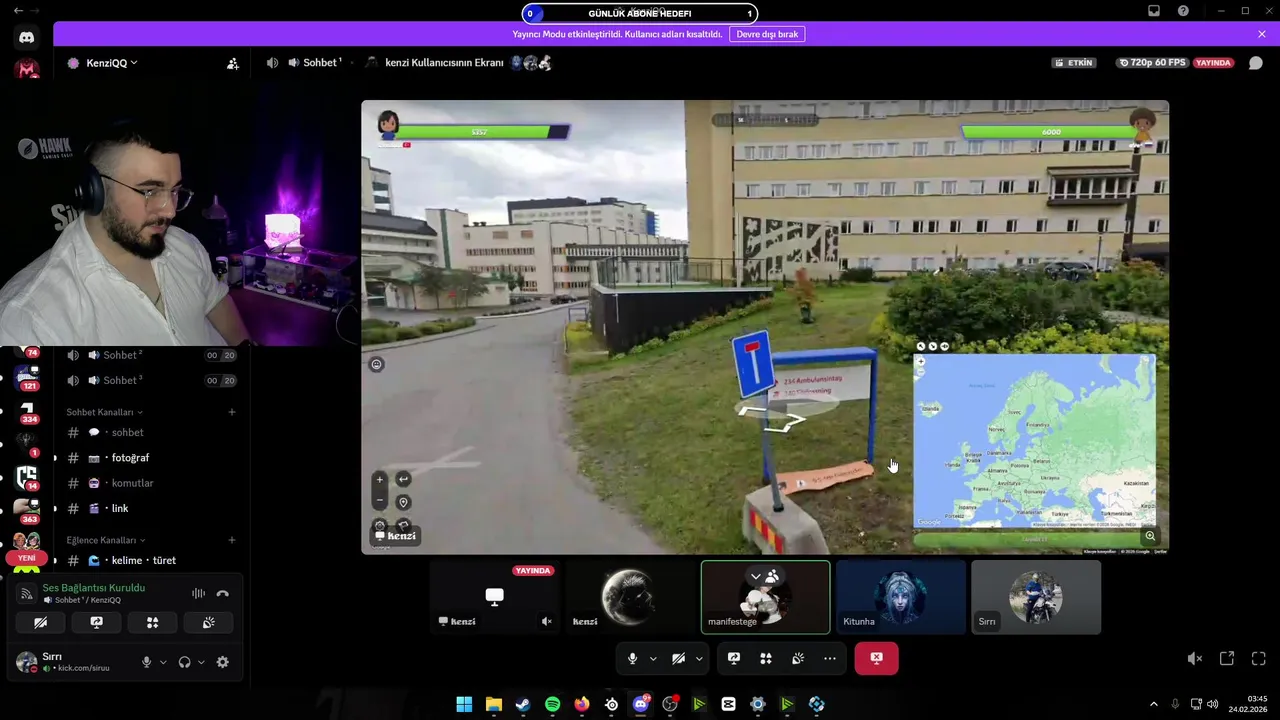The height and width of the screenshot is (720, 1280).
Task: Open voice connection signal info icon
Action: [27, 594]
